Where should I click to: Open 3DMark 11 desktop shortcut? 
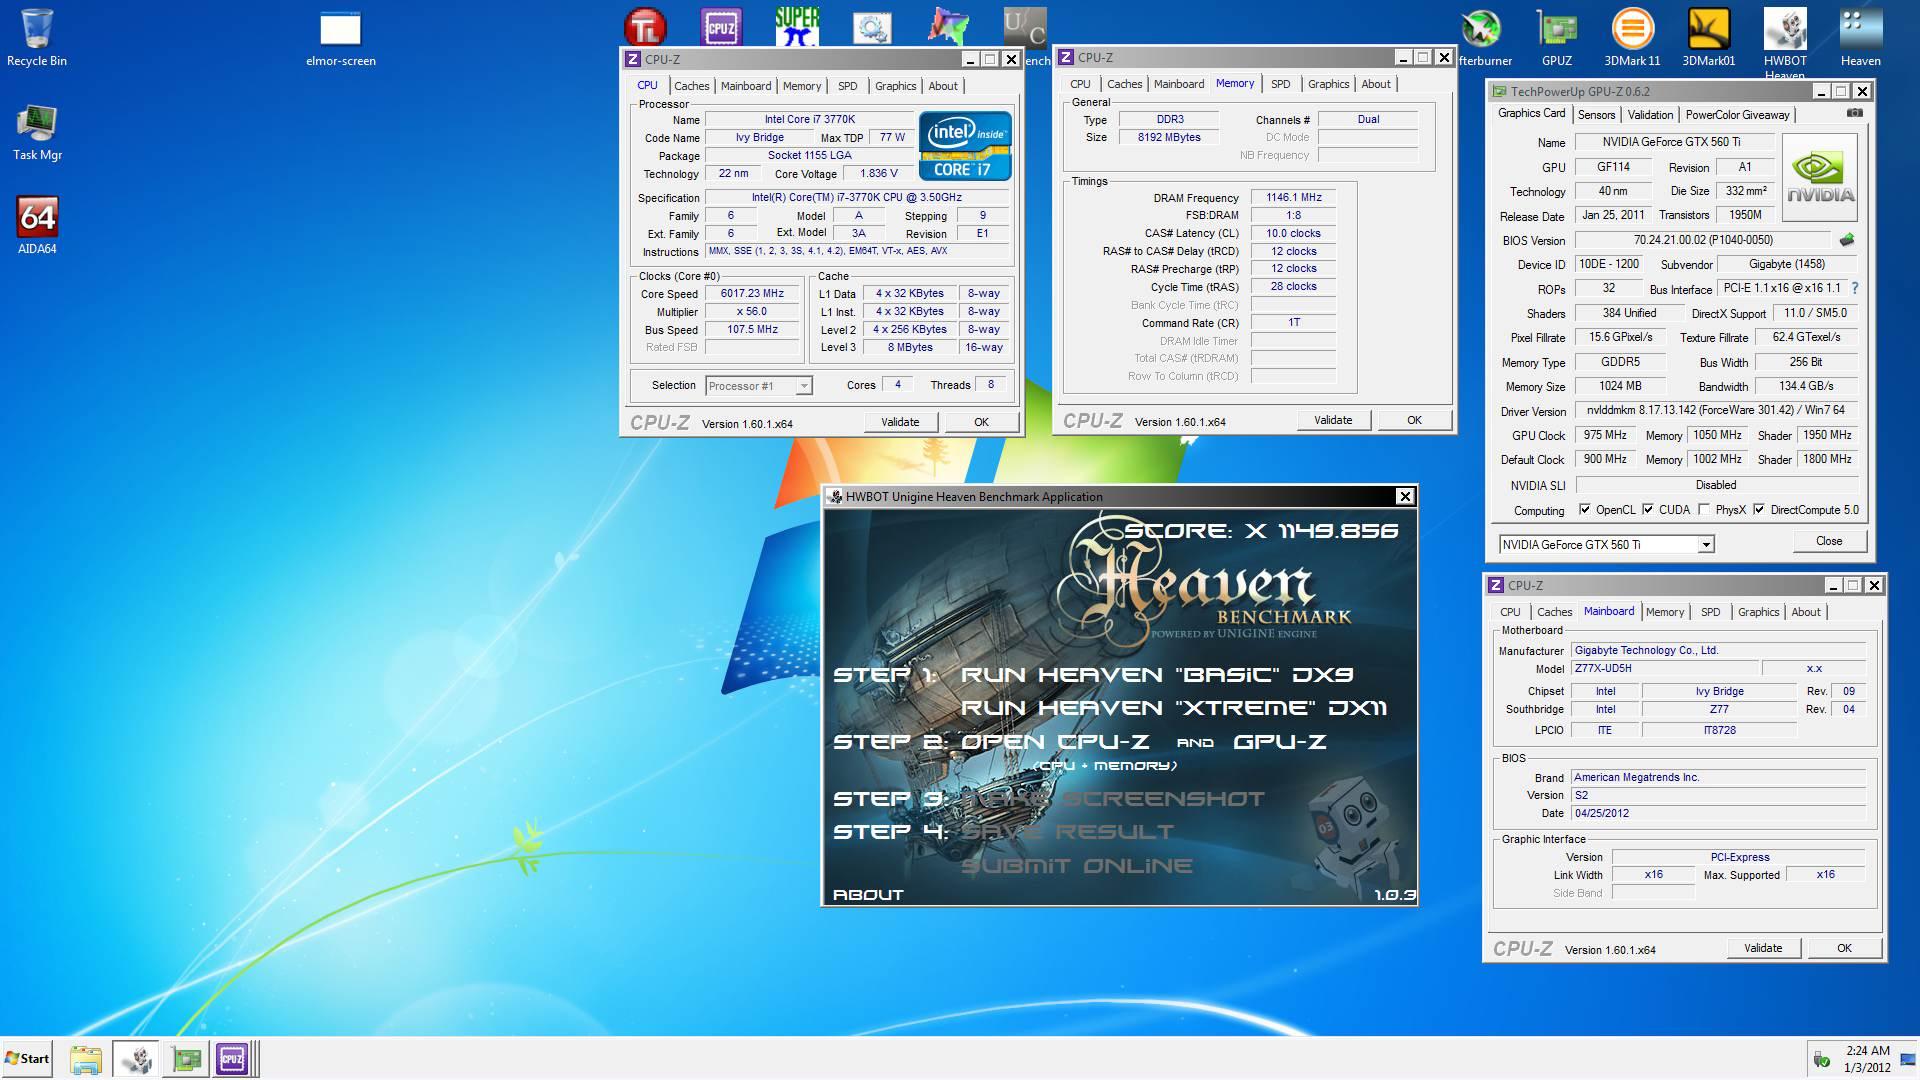(x=1632, y=38)
